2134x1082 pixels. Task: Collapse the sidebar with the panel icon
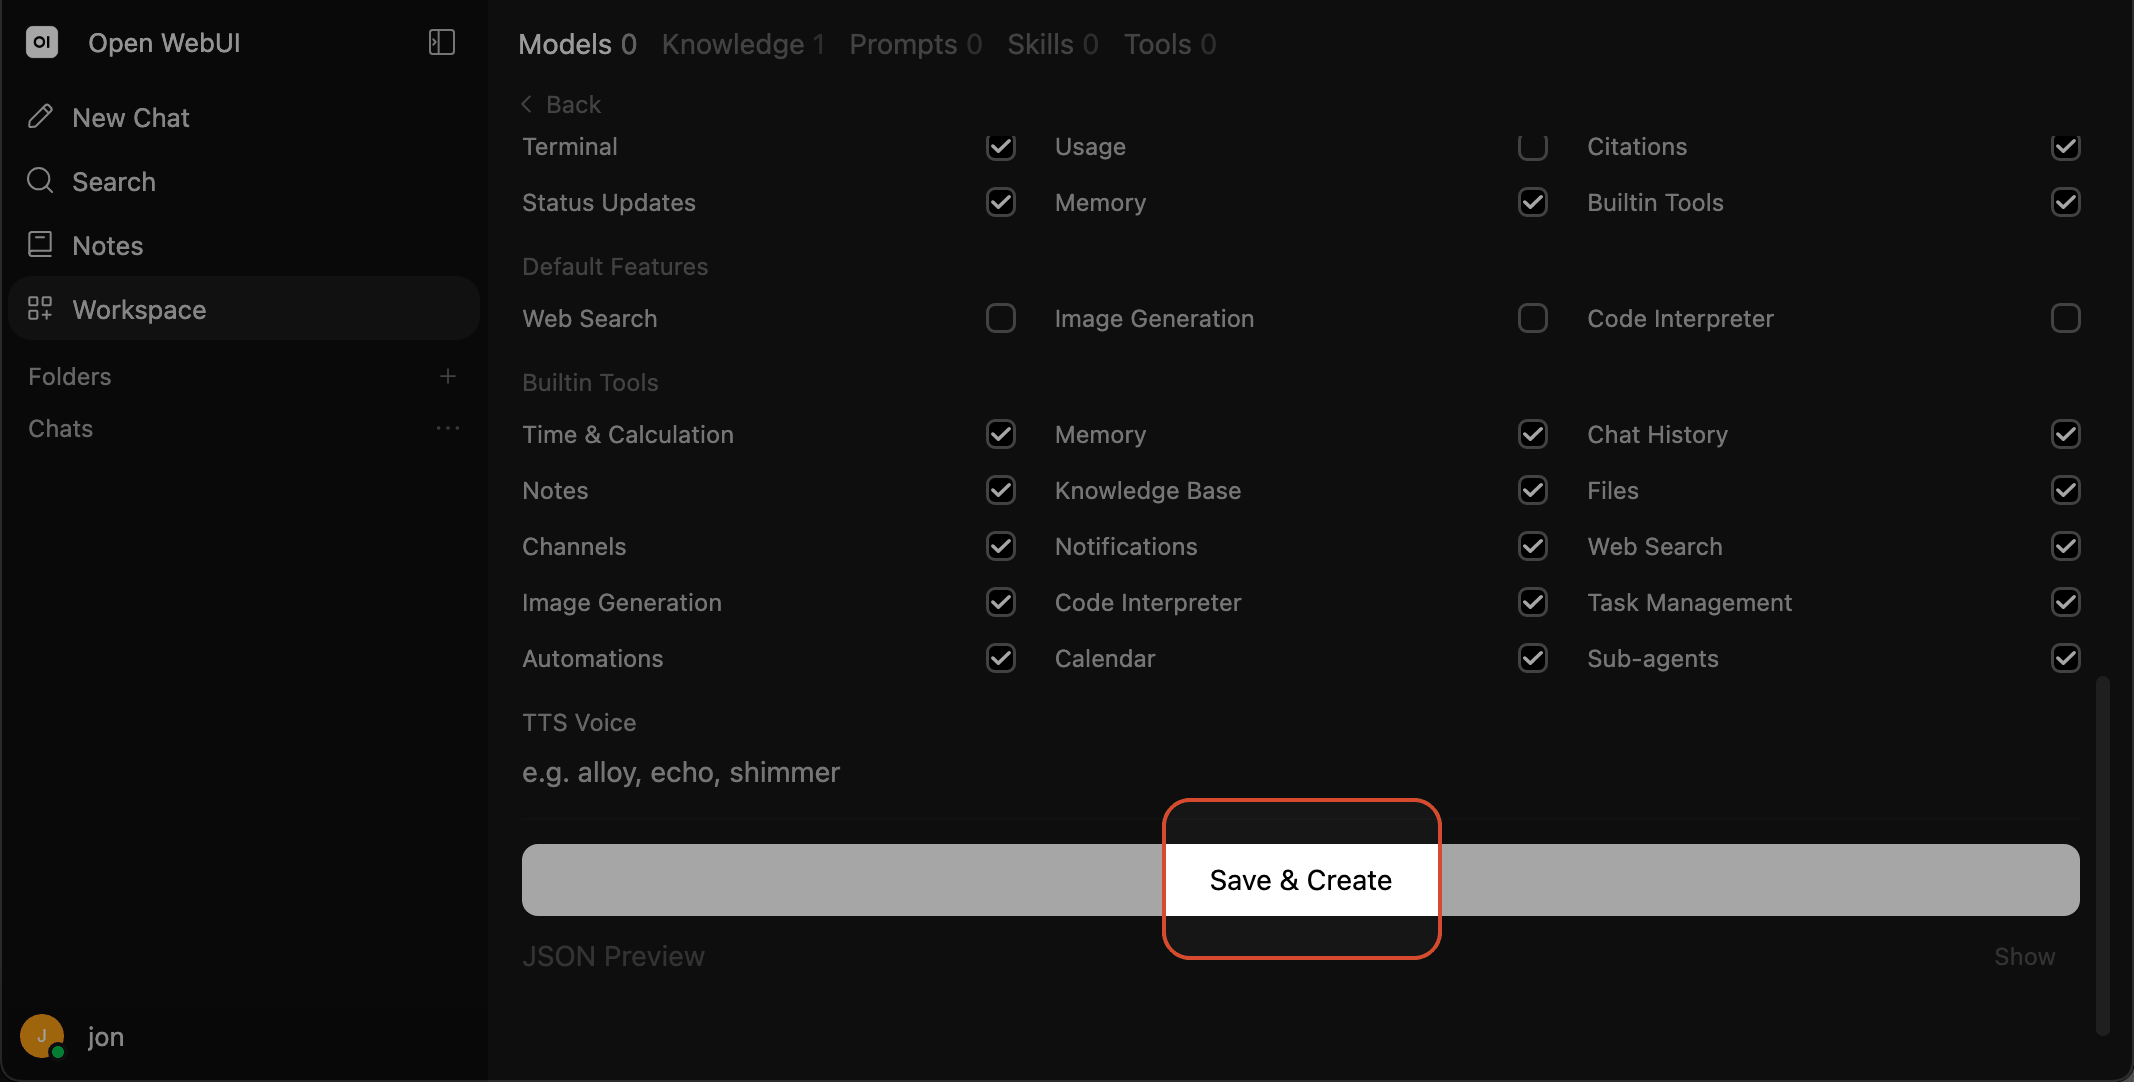(x=442, y=42)
